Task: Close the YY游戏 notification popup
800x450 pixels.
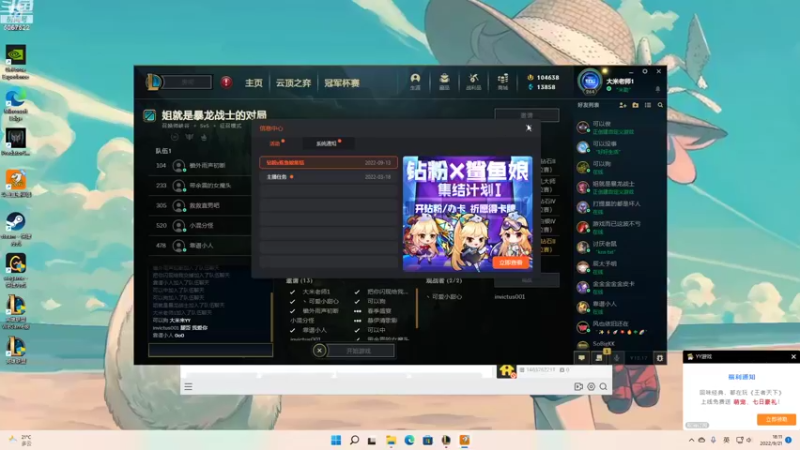Action: (793, 357)
